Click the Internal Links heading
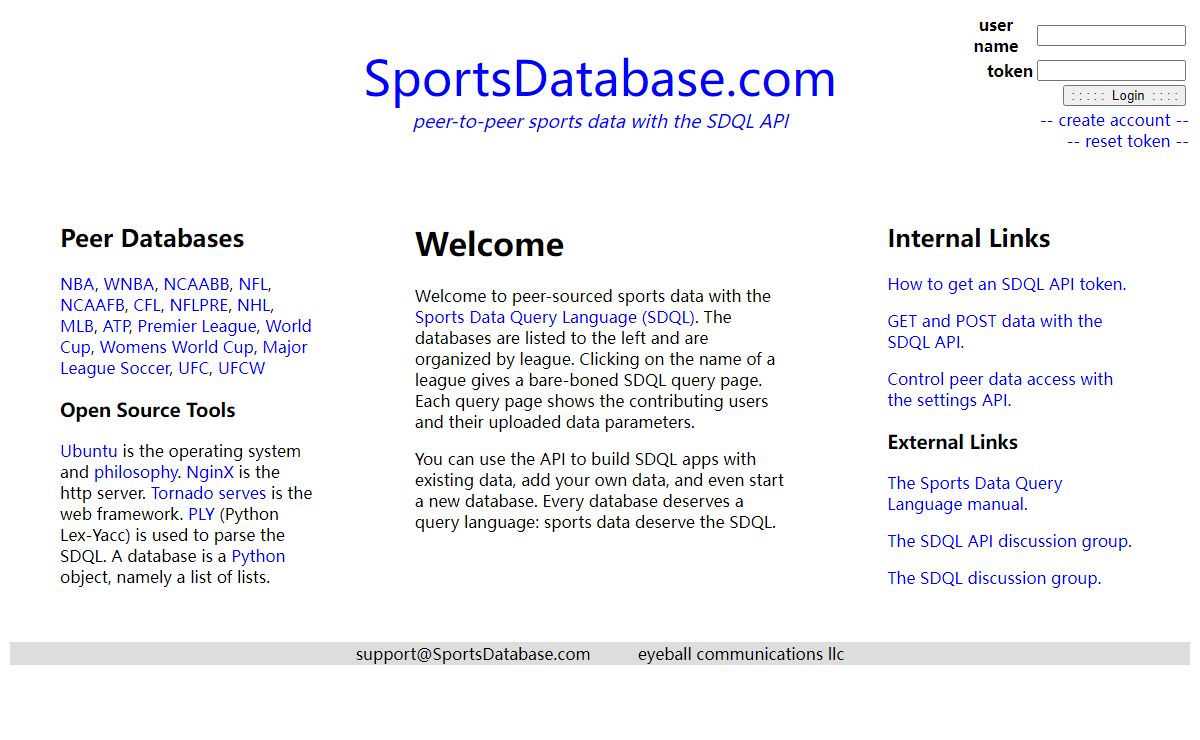 click(x=969, y=238)
